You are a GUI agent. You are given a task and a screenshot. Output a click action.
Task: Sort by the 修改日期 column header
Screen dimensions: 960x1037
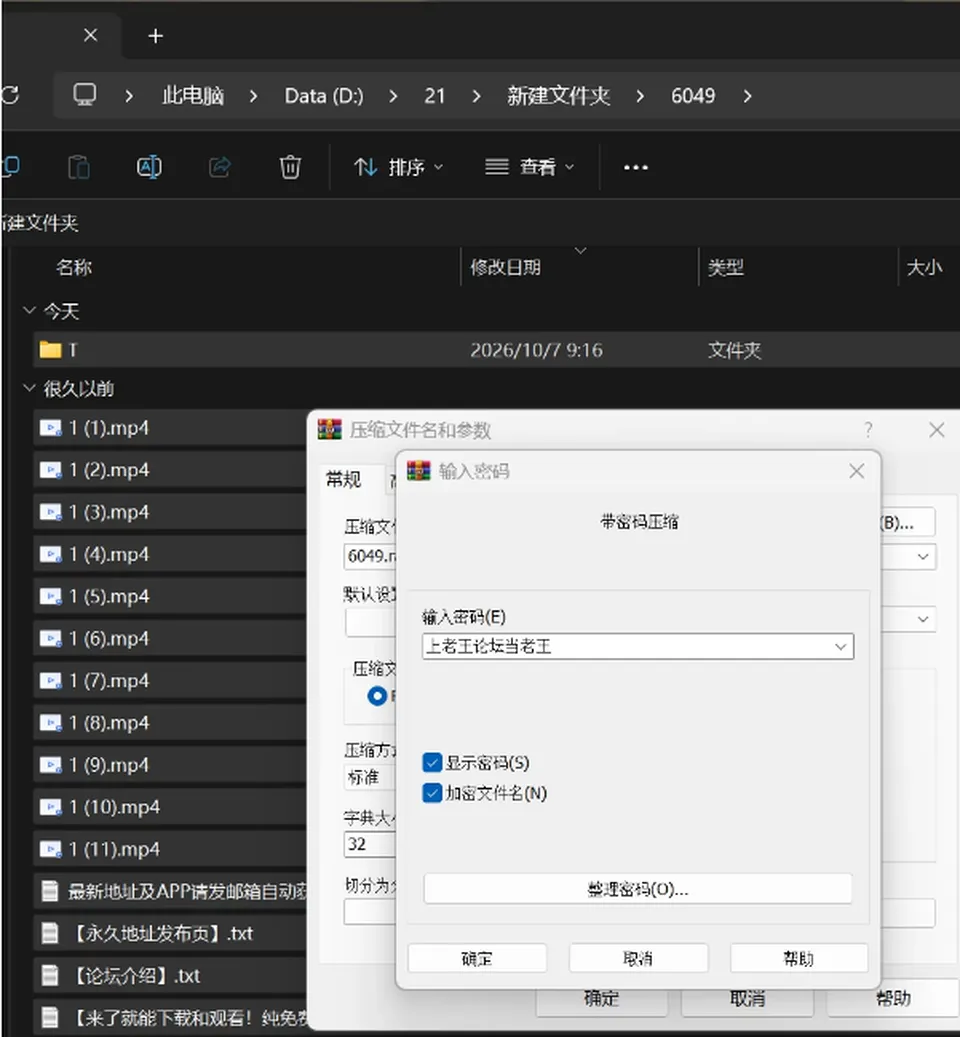506,267
